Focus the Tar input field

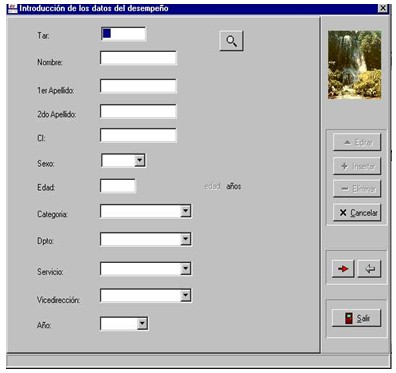123,34
